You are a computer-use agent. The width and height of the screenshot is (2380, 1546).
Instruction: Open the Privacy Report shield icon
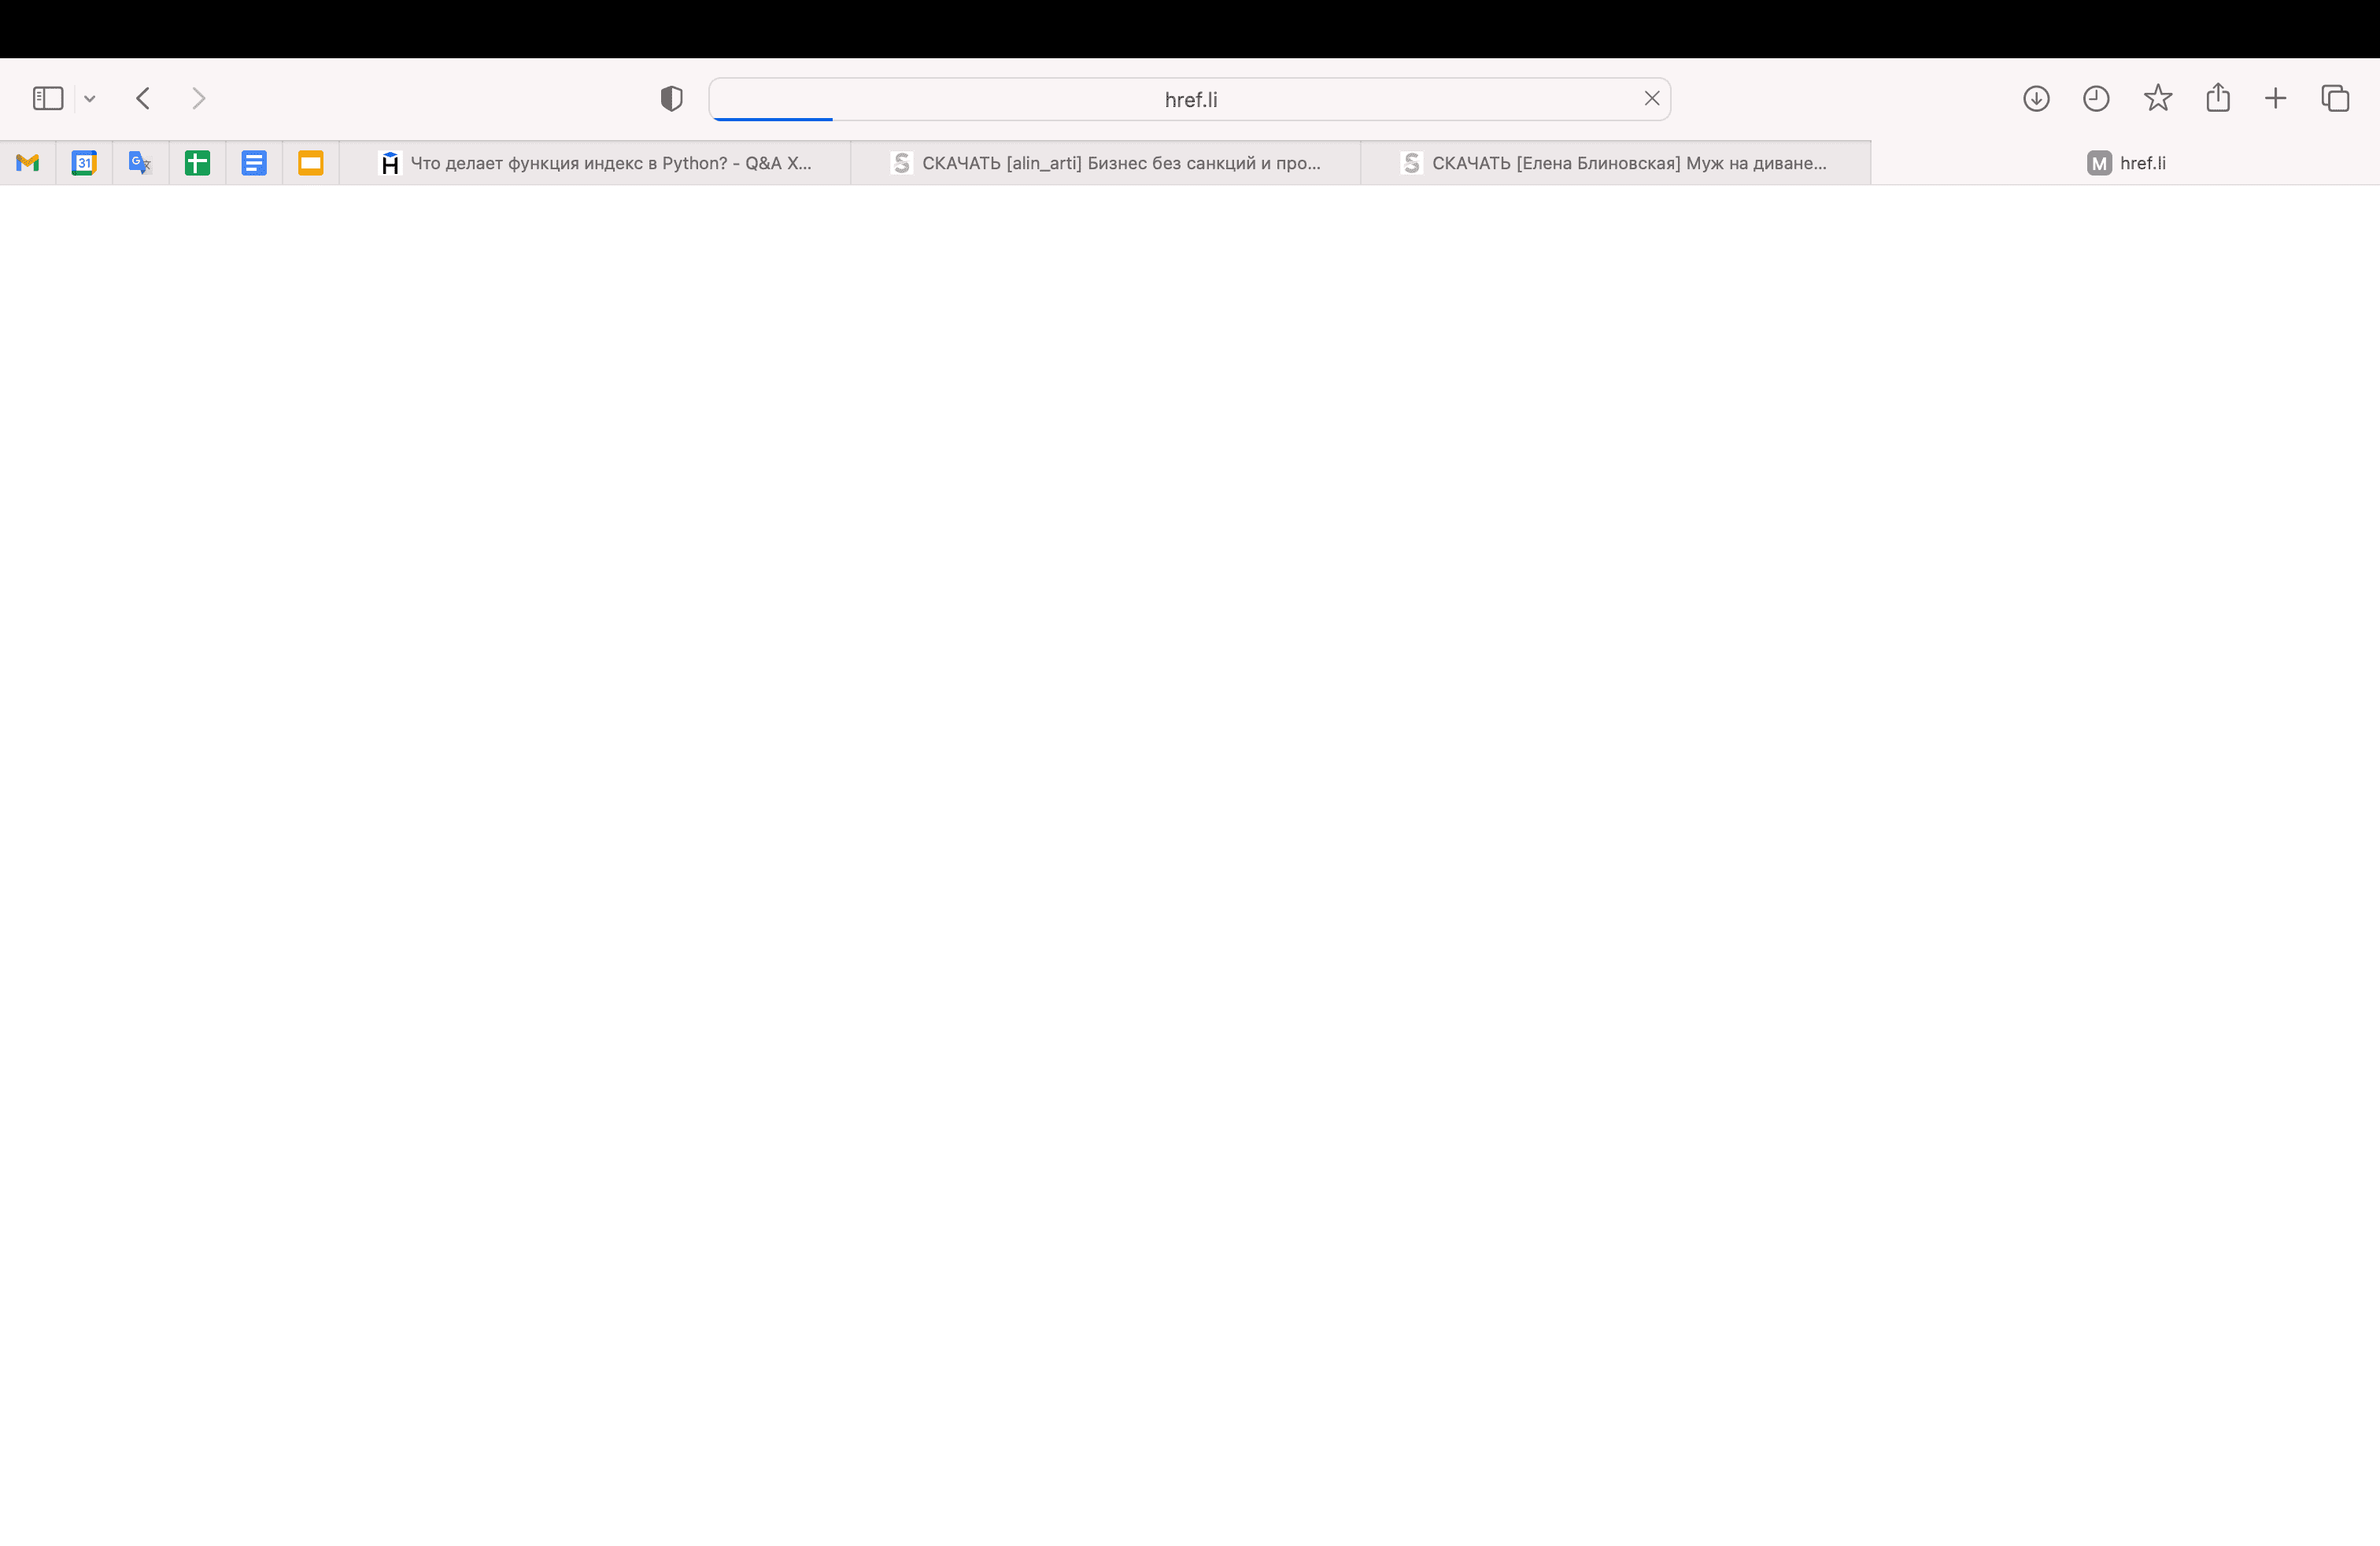[671, 98]
